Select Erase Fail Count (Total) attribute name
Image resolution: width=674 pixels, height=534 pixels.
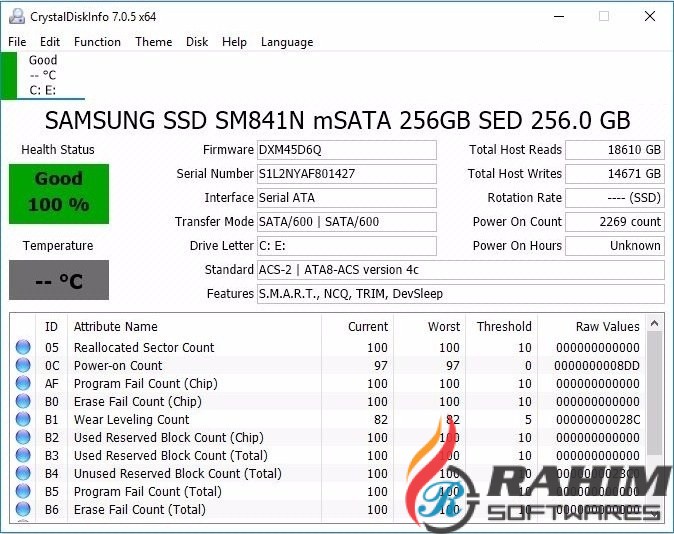click(140, 510)
